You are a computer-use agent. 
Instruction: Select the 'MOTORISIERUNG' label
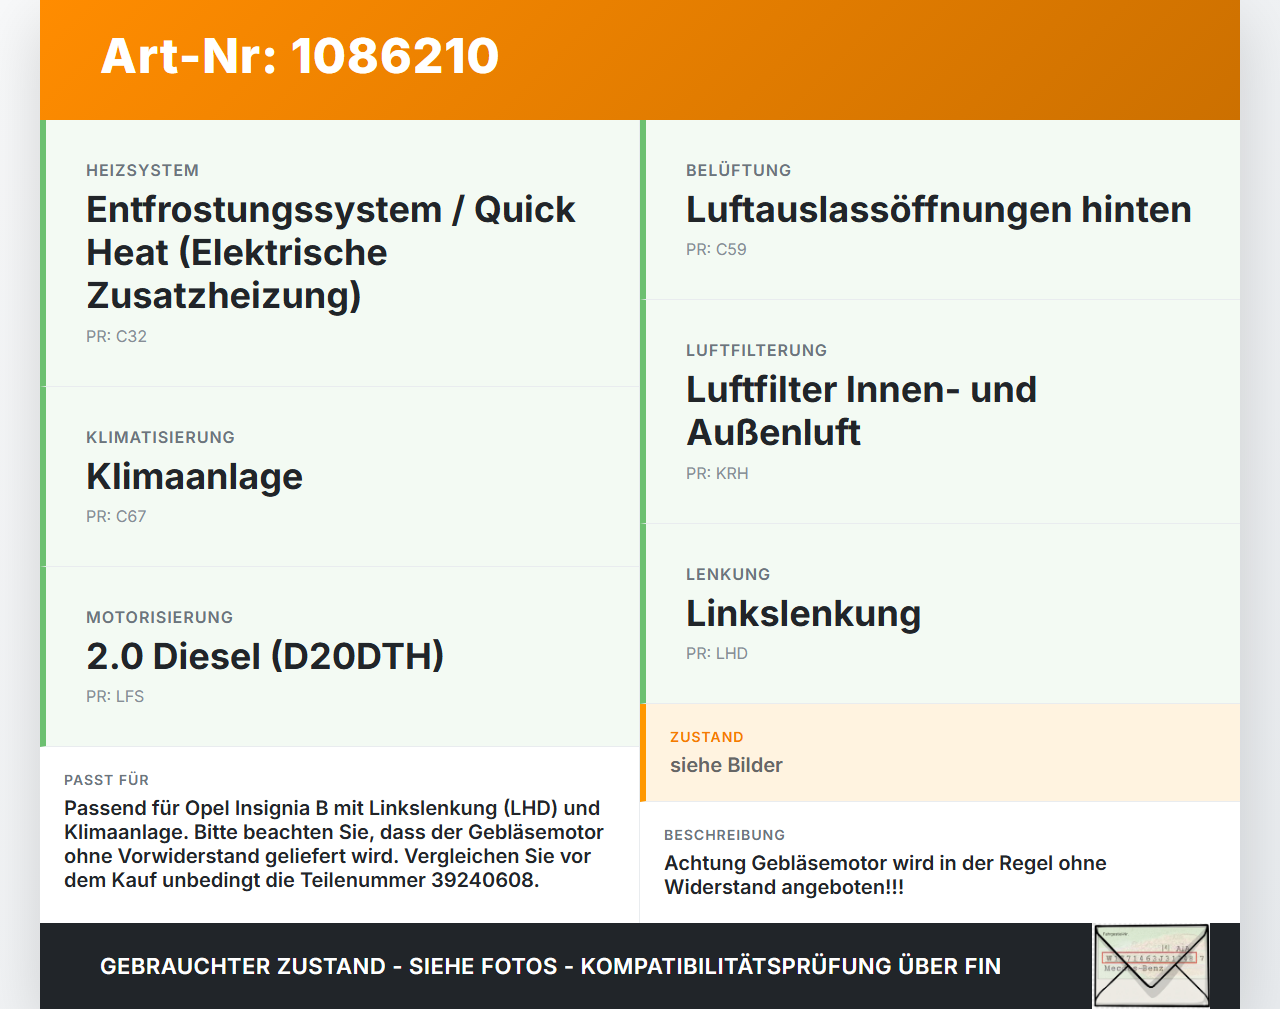[160, 618]
